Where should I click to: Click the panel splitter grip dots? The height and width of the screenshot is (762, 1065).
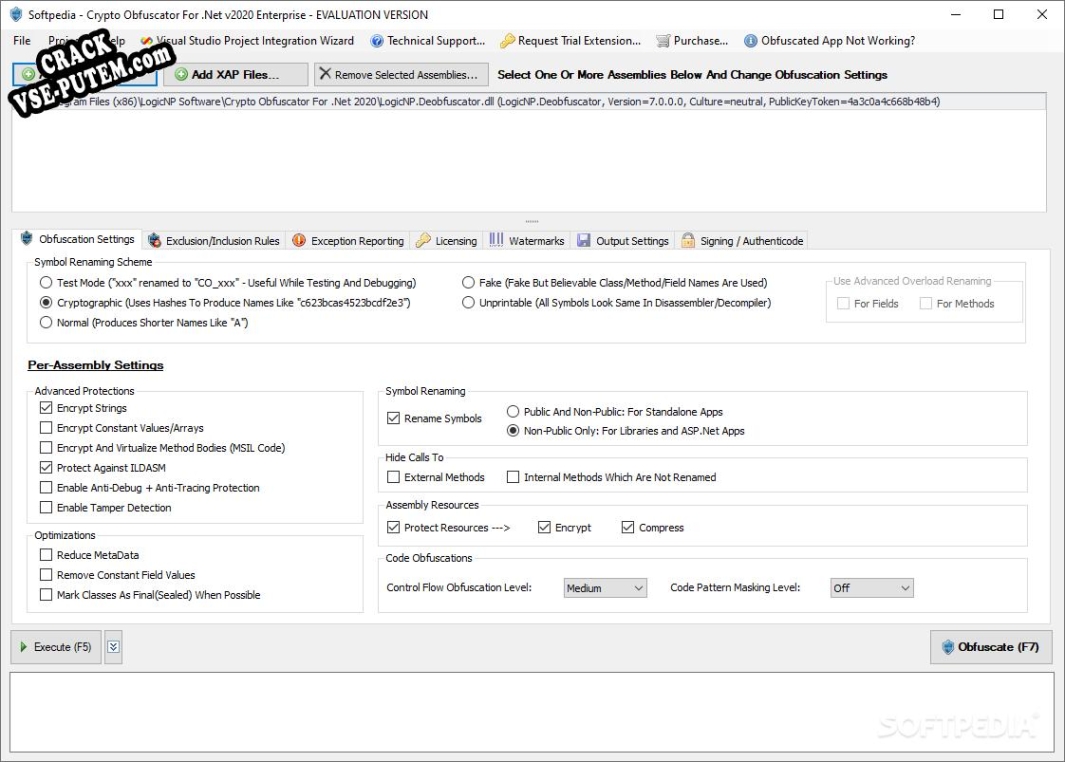[532, 221]
